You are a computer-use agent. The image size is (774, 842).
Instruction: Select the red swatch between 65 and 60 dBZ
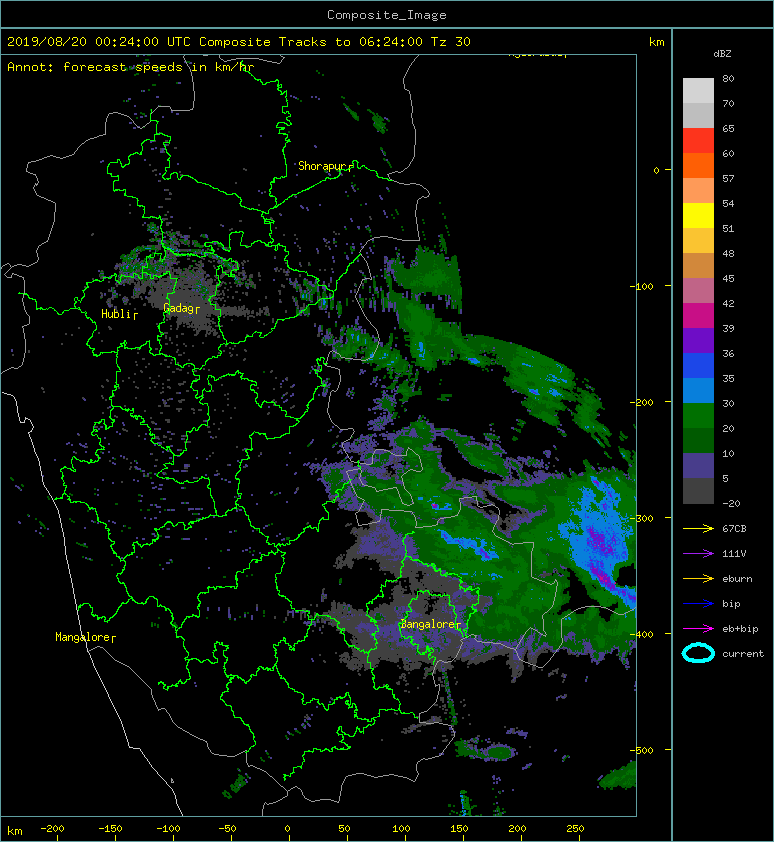(698, 141)
